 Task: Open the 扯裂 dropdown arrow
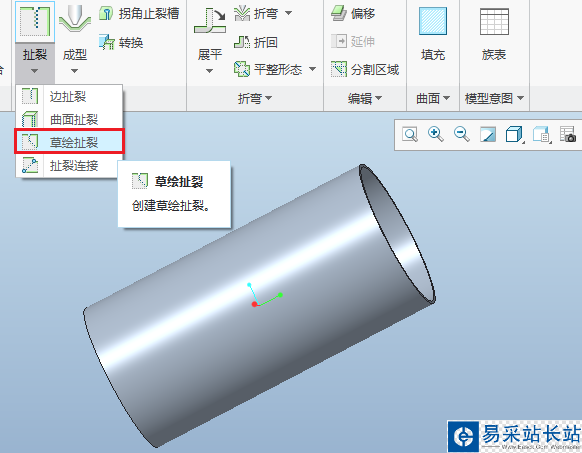[x=35, y=71]
